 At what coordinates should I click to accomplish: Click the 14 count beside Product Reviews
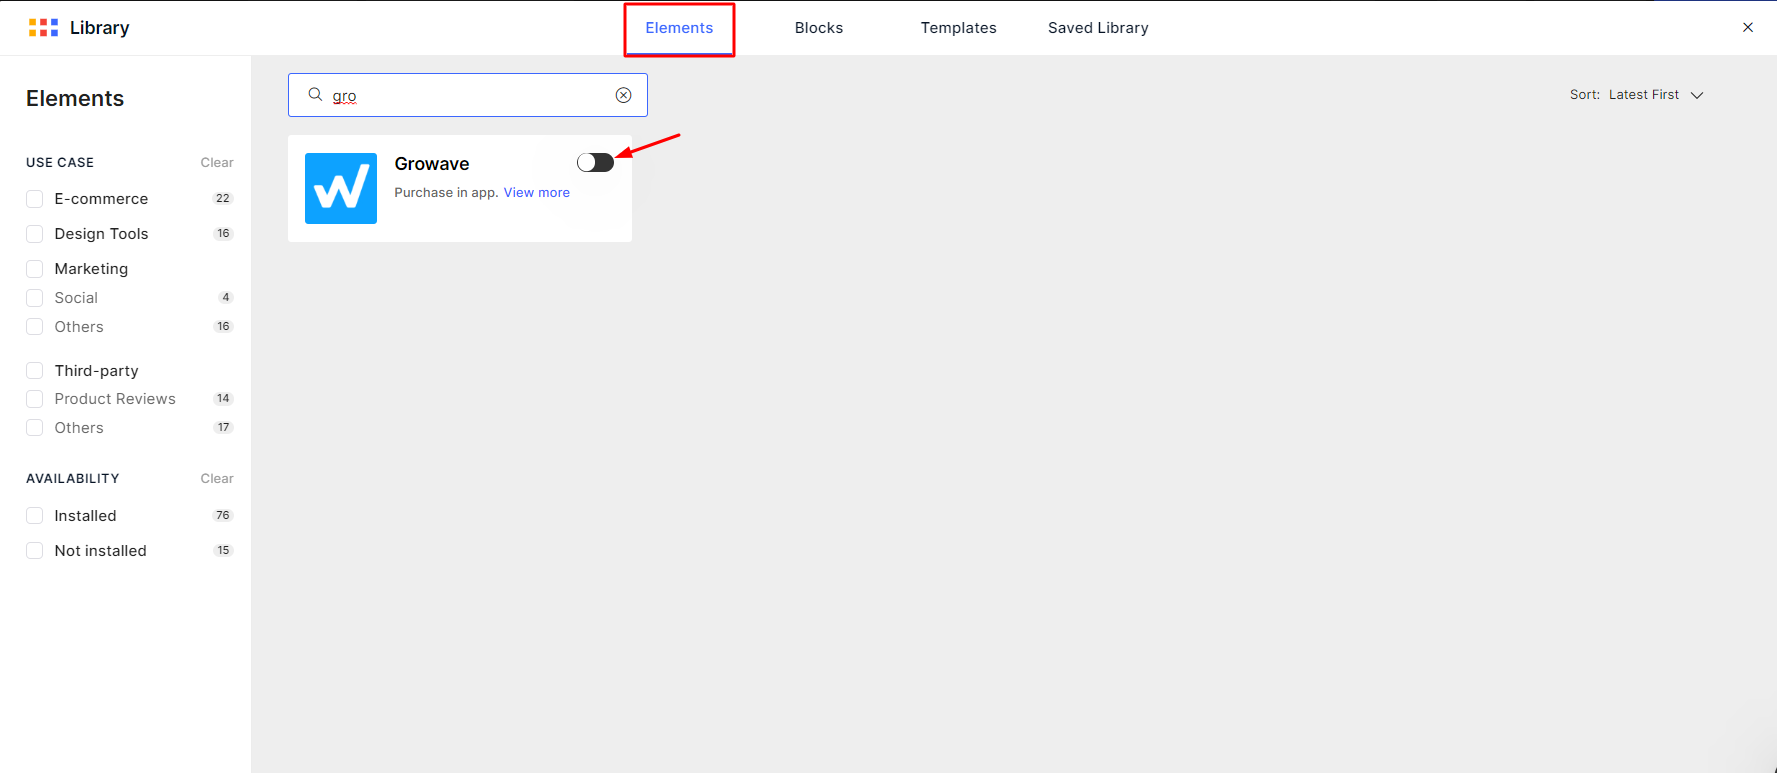[x=223, y=399]
